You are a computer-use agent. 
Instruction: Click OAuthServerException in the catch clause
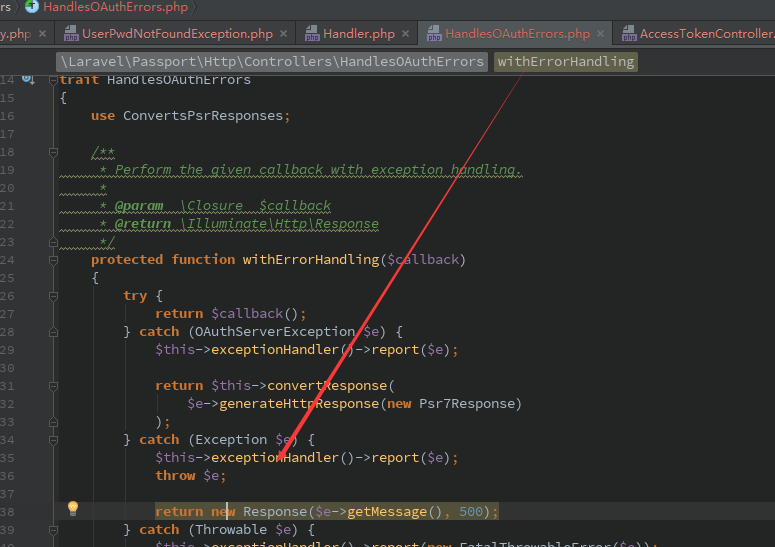pyautogui.click(x=275, y=332)
